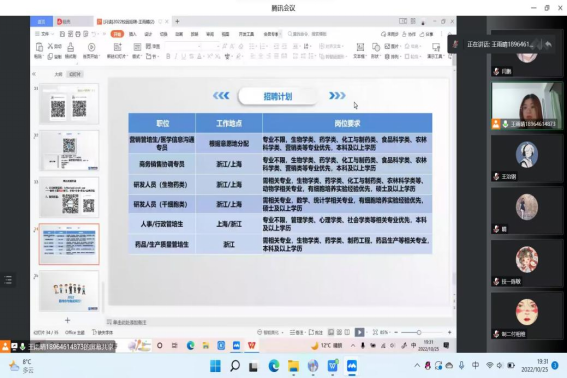Switch to the 大纲 outline pane tab

point(58,74)
